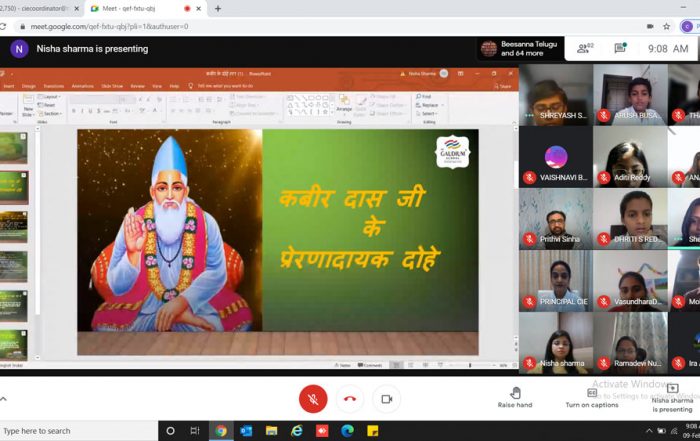Click Reset slide button
The height and width of the screenshot is (441, 700).
(47, 105)
